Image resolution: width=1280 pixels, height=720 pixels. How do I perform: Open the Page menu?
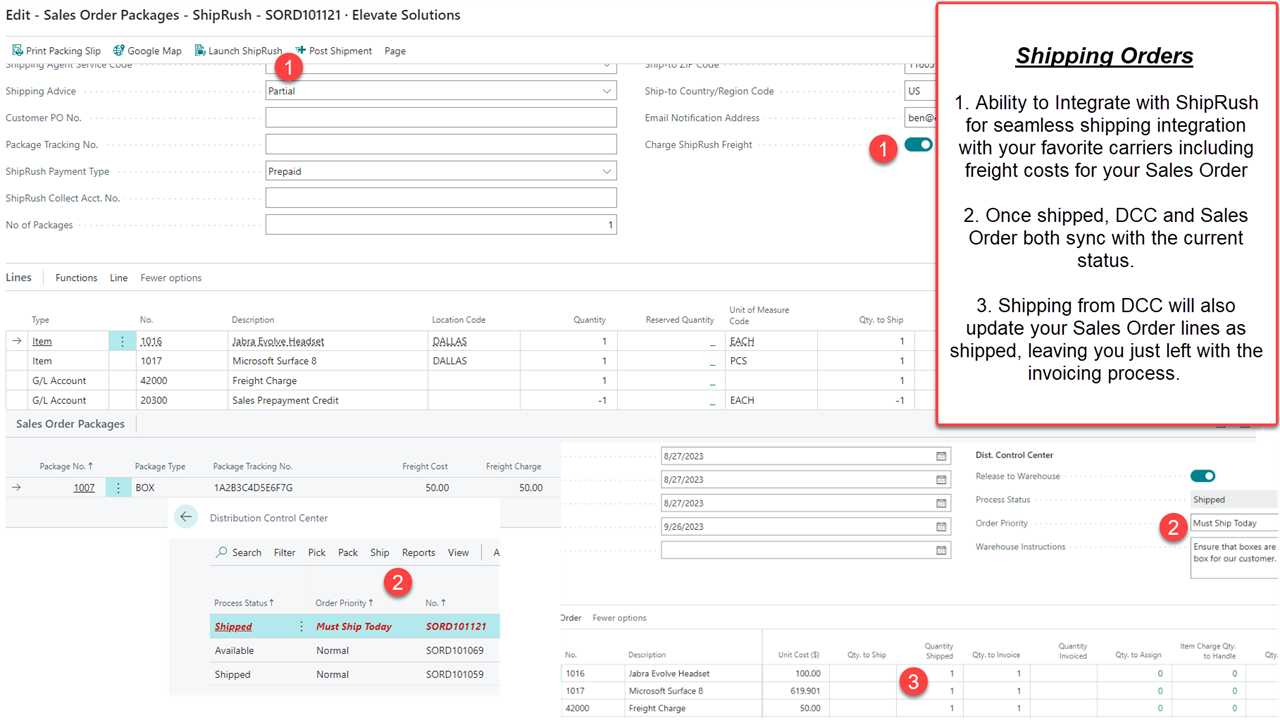click(395, 51)
